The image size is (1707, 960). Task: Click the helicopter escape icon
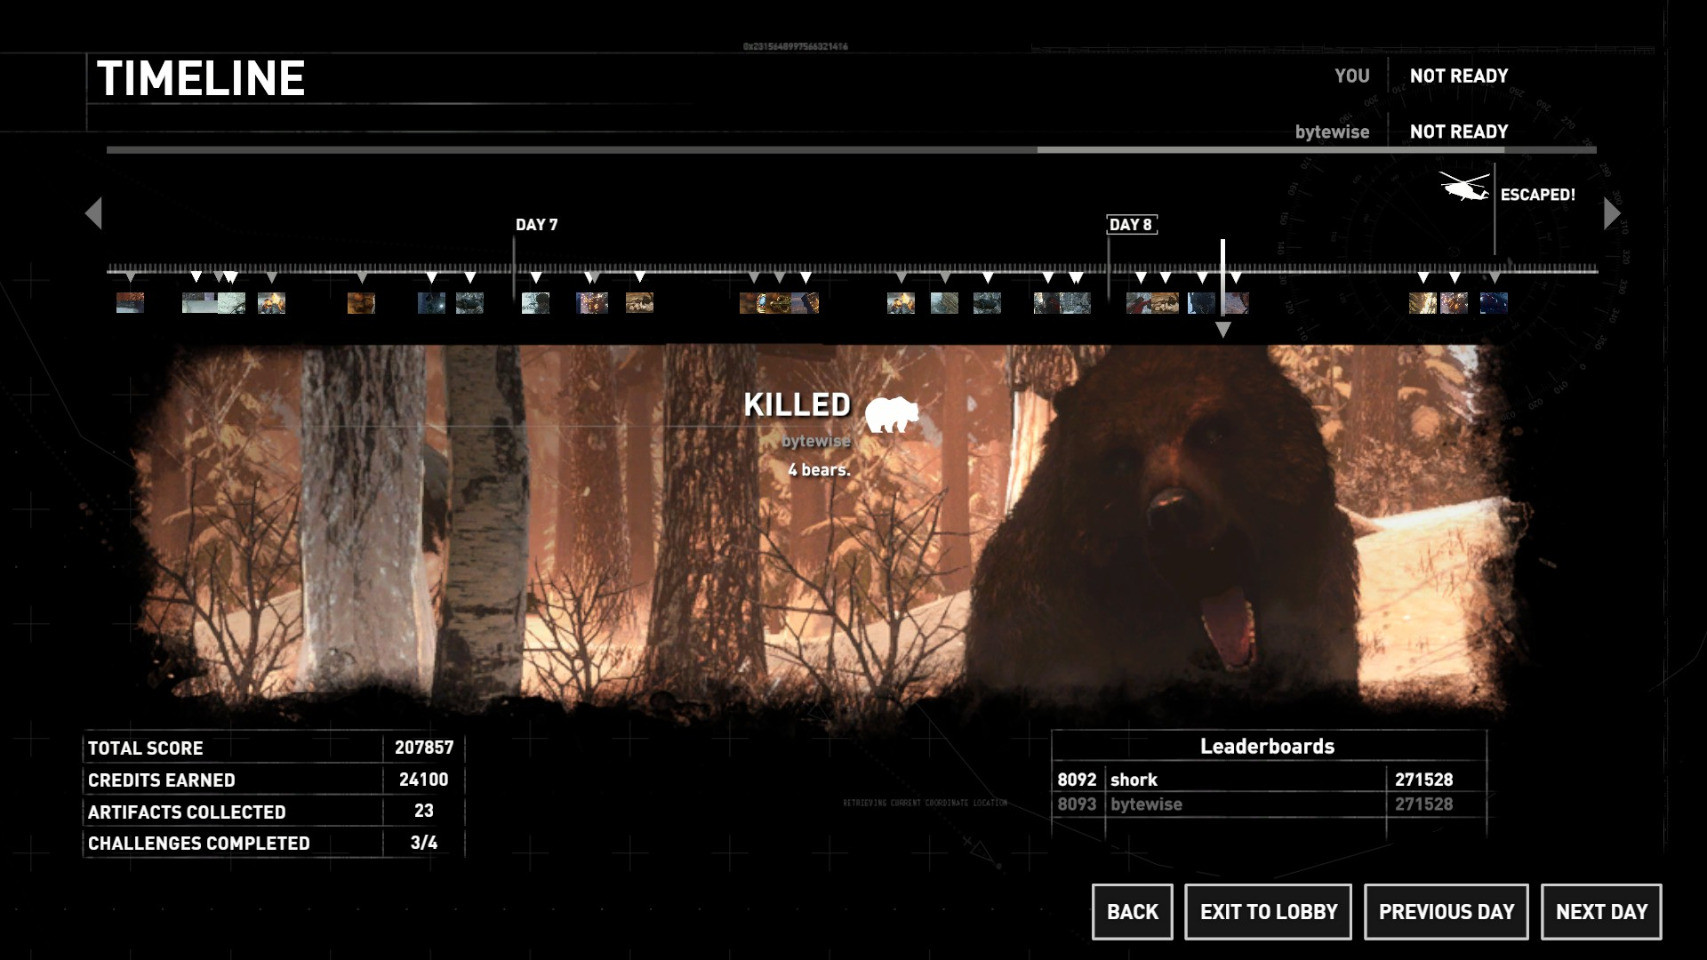click(1464, 187)
